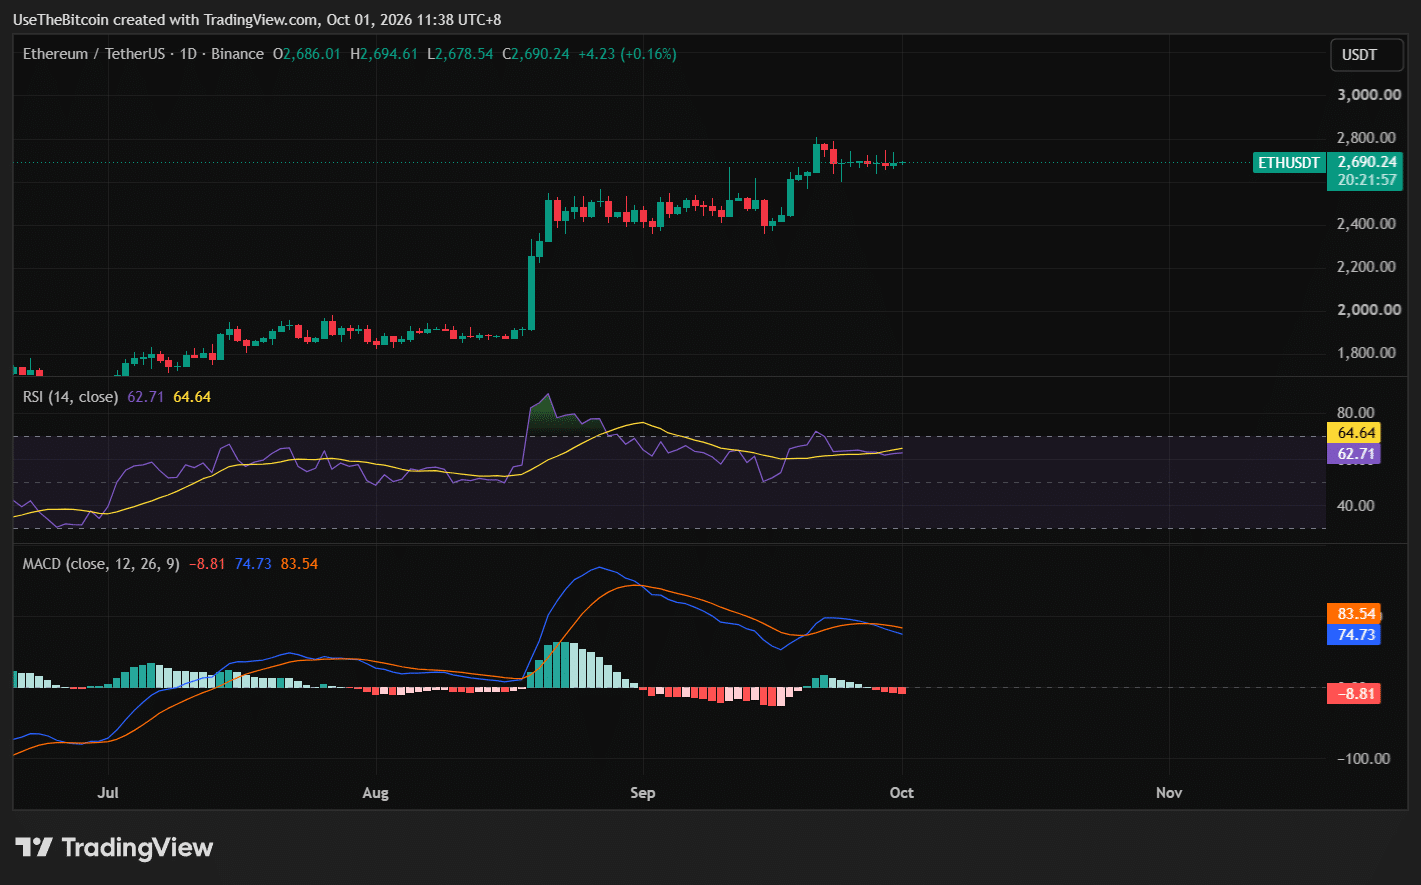The width and height of the screenshot is (1421, 885).
Task: Click the MACD legend value -8.81
Action: tap(207, 564)
